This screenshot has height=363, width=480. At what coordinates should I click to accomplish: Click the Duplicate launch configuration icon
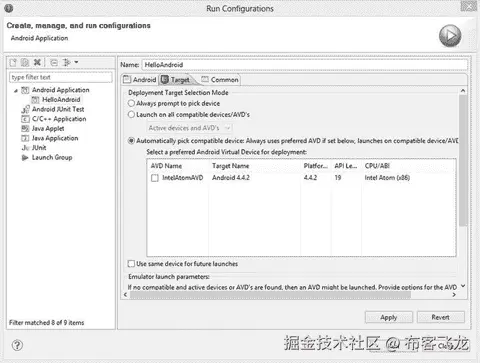[25, 62]
